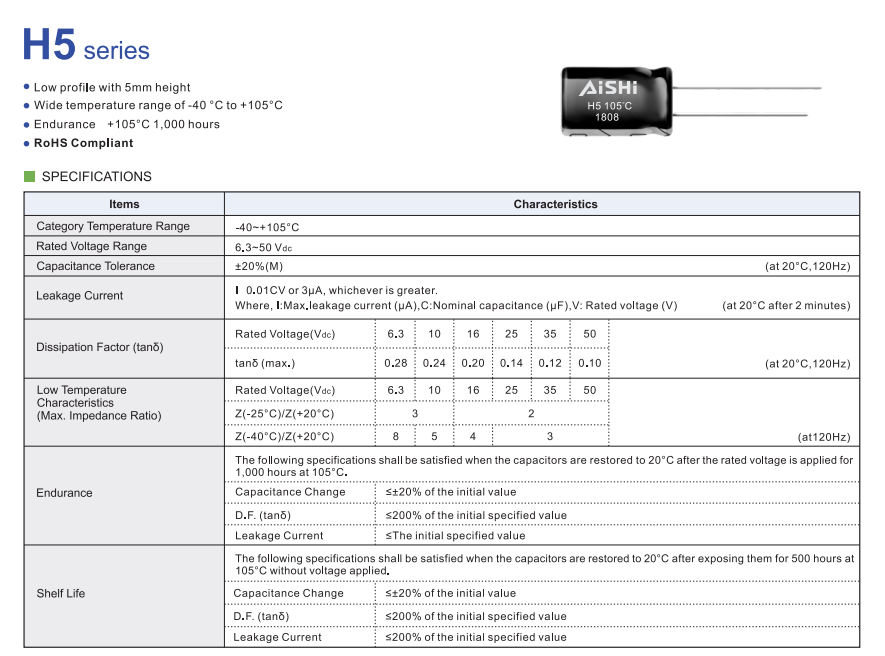The image size is (885, 656).
Task: Click the Dissipation Factor (tanδ) row label
Action: pos(100,347)
